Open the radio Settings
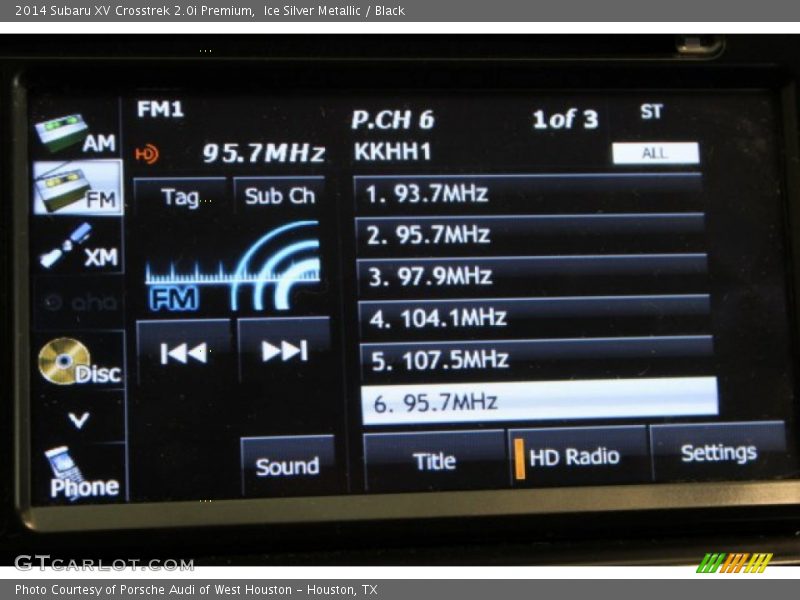 (718, 452)
